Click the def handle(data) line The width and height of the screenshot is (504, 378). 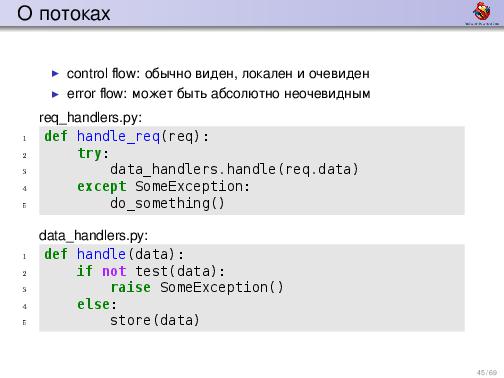(114, 254)
